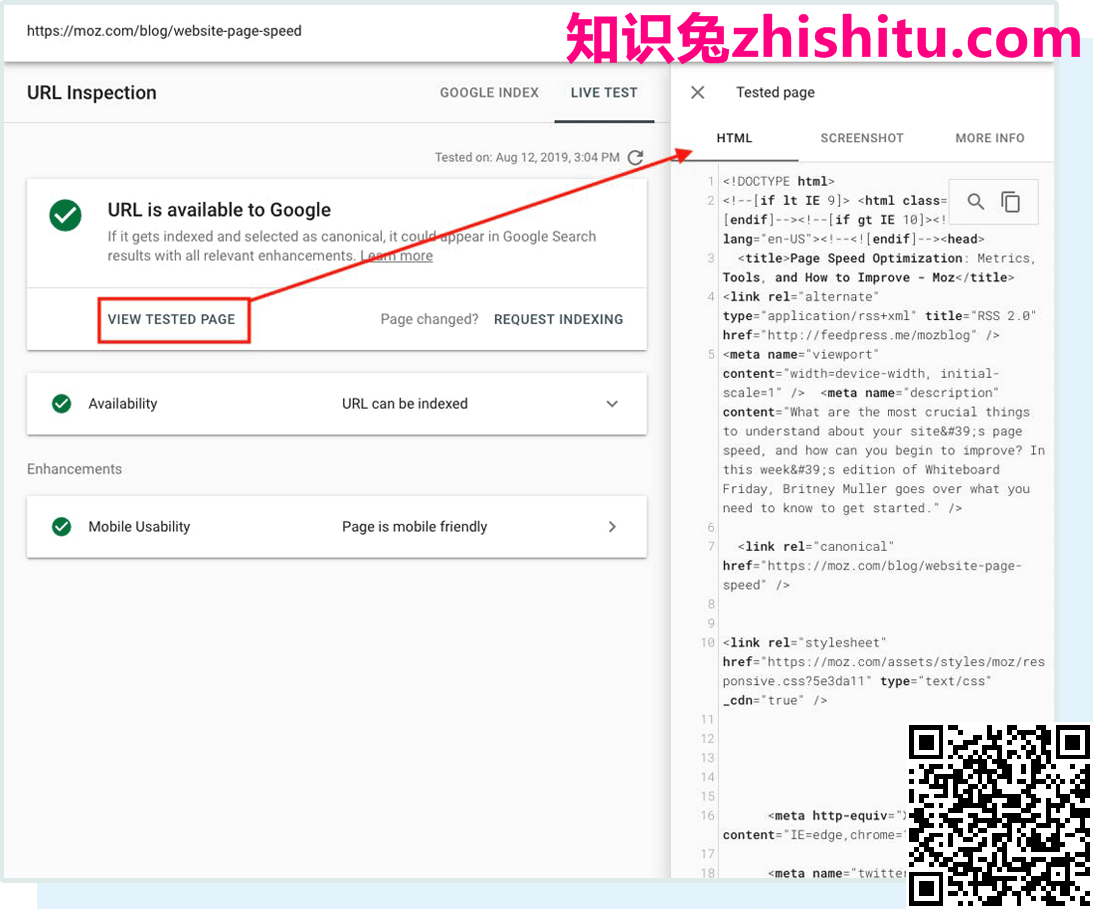Expand the Availability row chevron
1093x909 pixels.
tap(612, 404)
